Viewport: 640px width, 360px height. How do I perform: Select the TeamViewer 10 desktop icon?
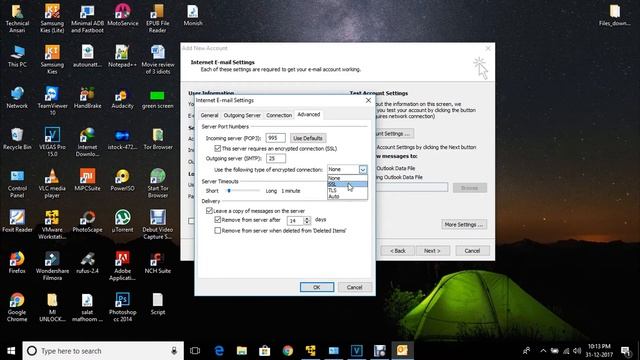pos(52,100)
